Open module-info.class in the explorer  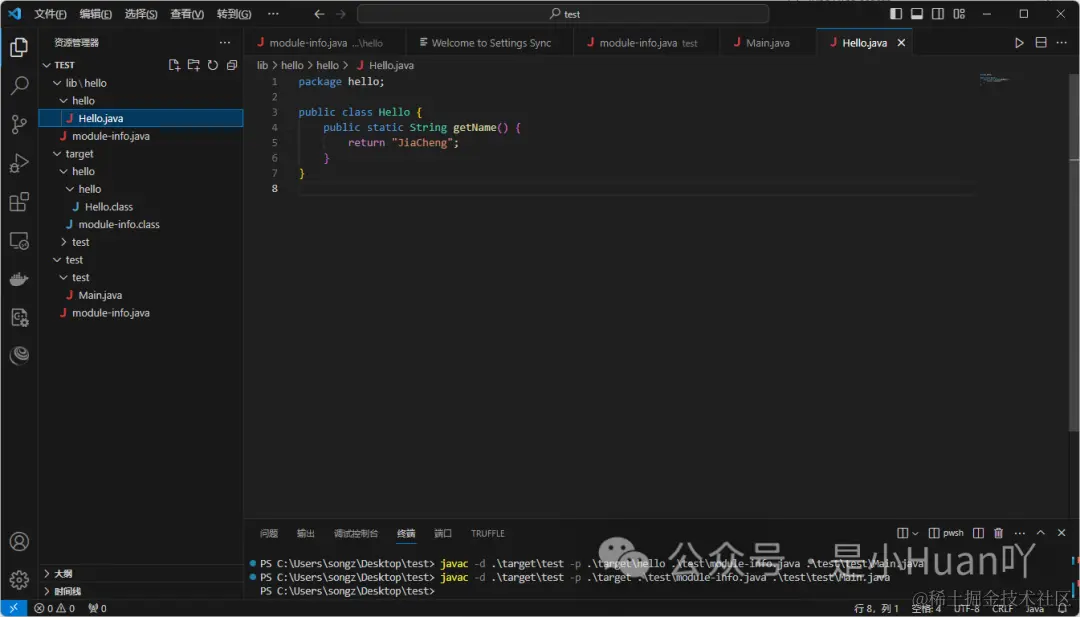pos(141,224)
